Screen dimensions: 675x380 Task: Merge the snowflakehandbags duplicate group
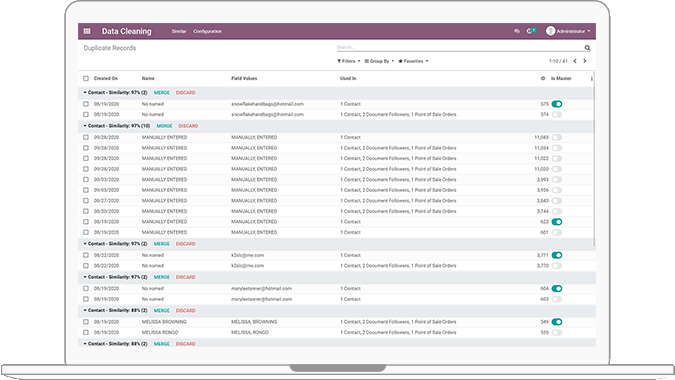(x=162, y=93)
